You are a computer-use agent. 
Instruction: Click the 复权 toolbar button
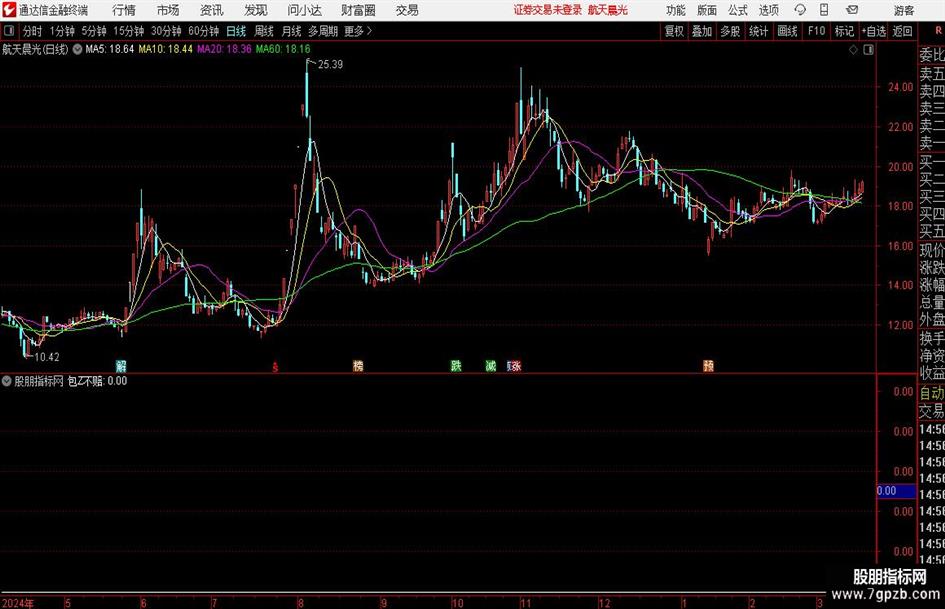674,31
